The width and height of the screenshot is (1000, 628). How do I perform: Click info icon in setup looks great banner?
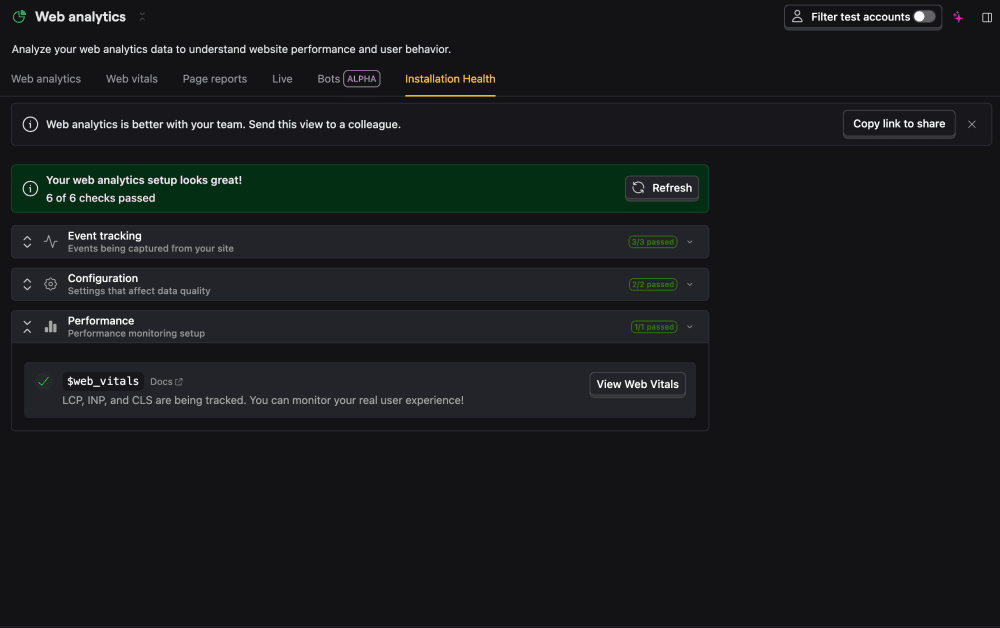[x=30, y=189]
